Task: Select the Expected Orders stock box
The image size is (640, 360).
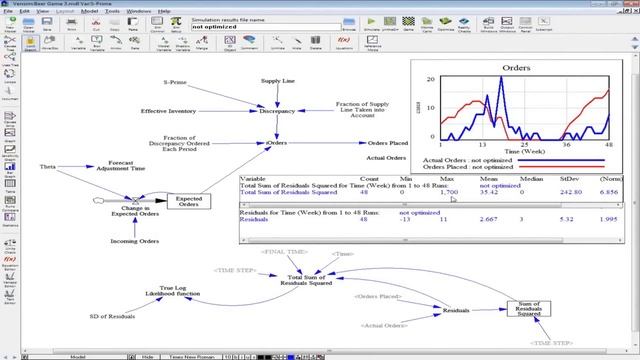Action: pos(189,201)
